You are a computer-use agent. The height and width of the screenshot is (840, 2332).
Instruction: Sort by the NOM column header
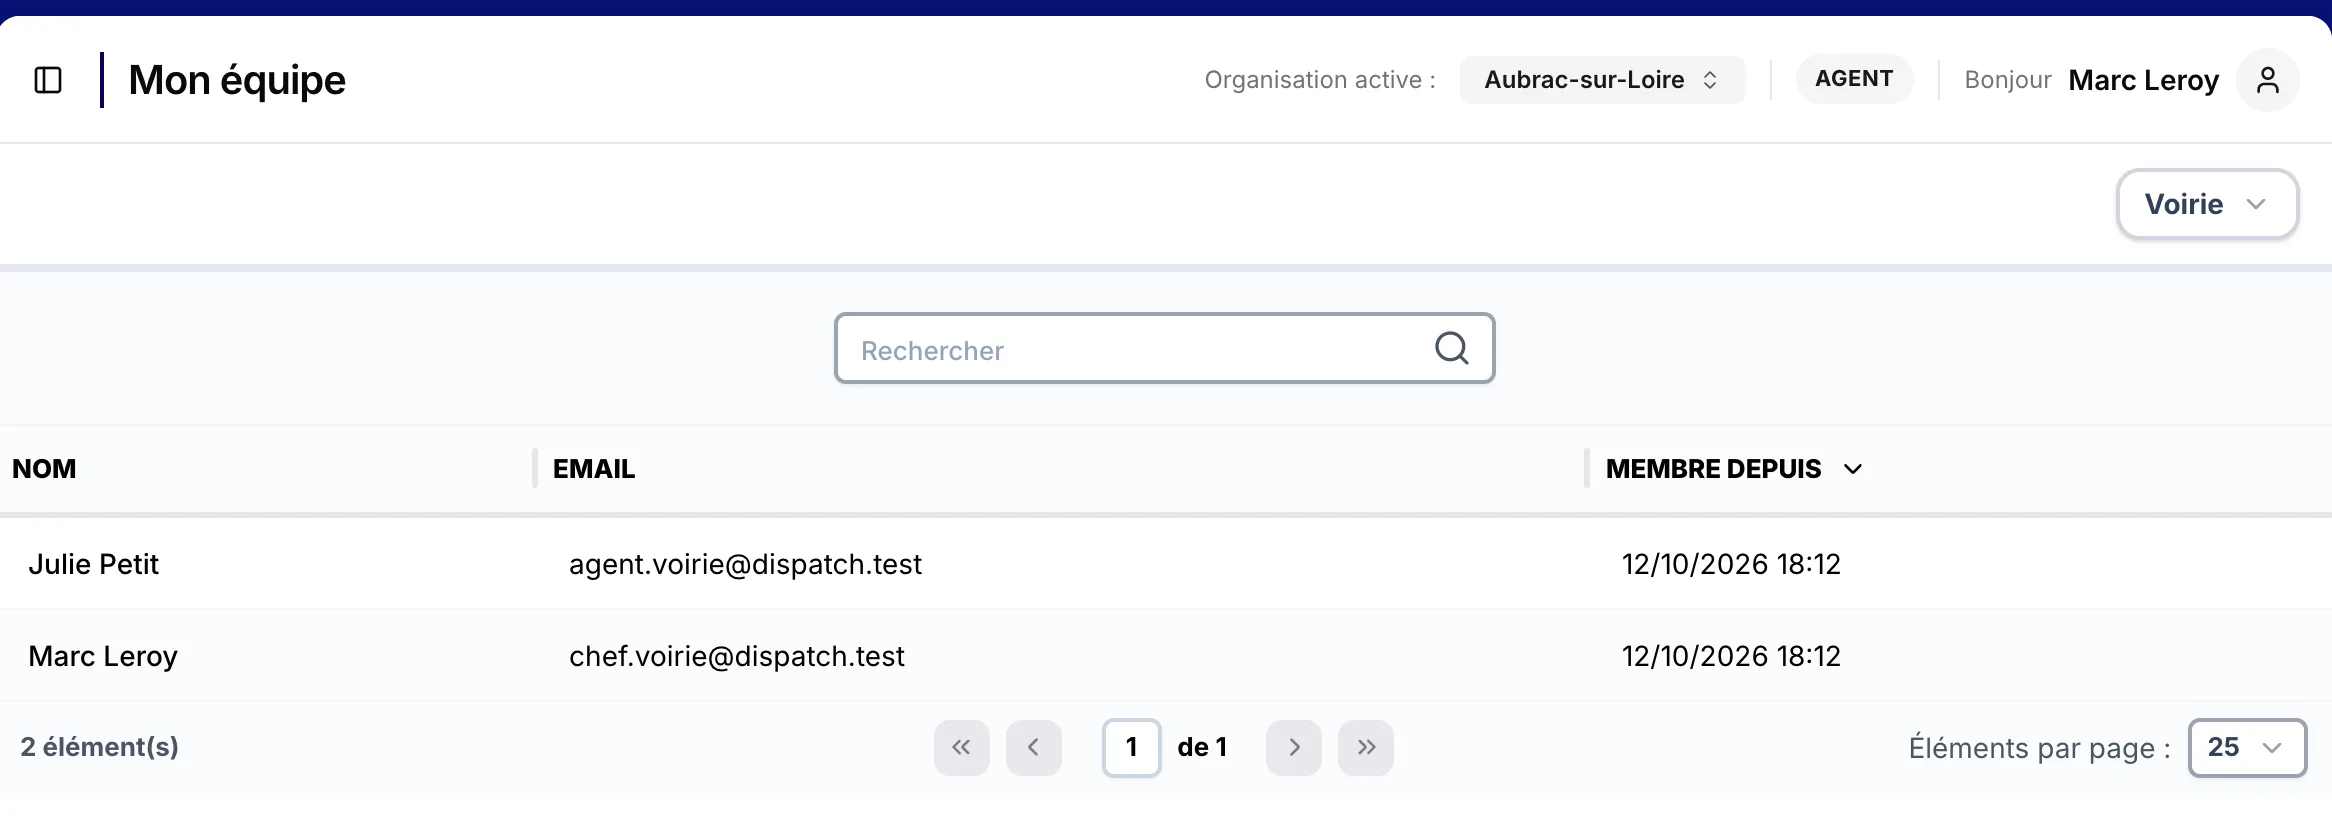[x=44, y=469]
